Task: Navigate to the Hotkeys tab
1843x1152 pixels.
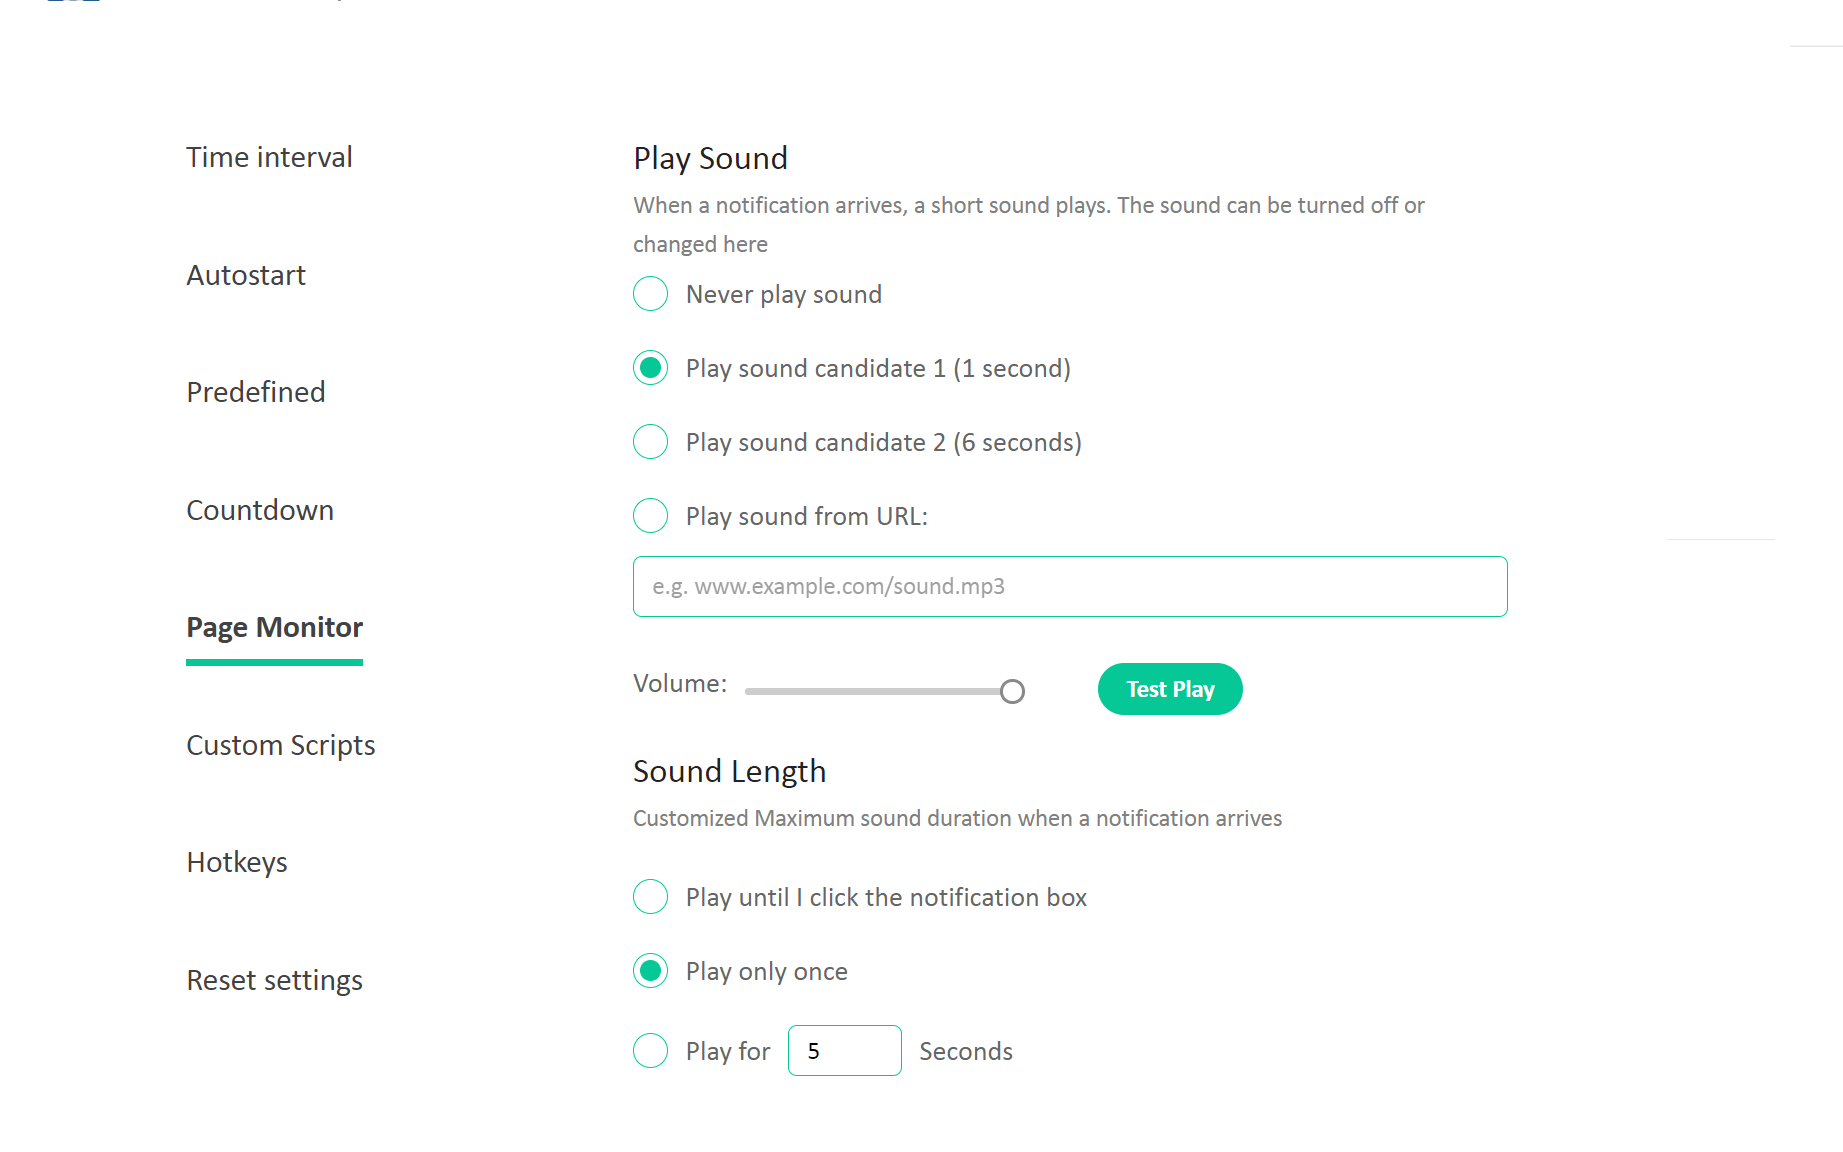Action: [x=237, y=862]
